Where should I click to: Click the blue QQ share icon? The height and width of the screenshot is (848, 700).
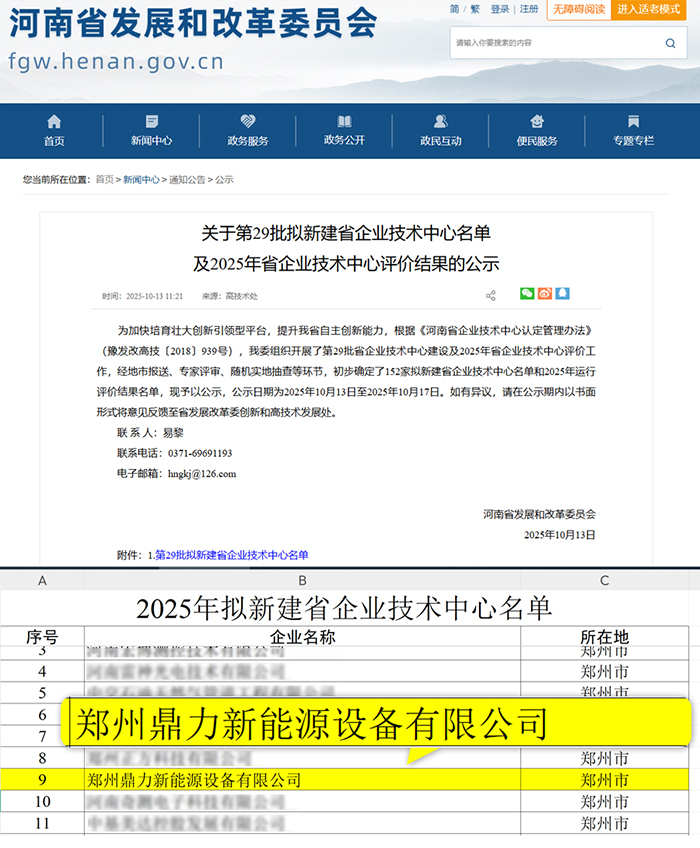[563, 294]
